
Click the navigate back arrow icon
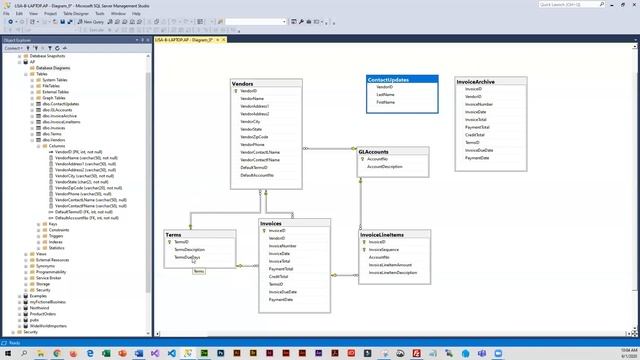point(10,22)
